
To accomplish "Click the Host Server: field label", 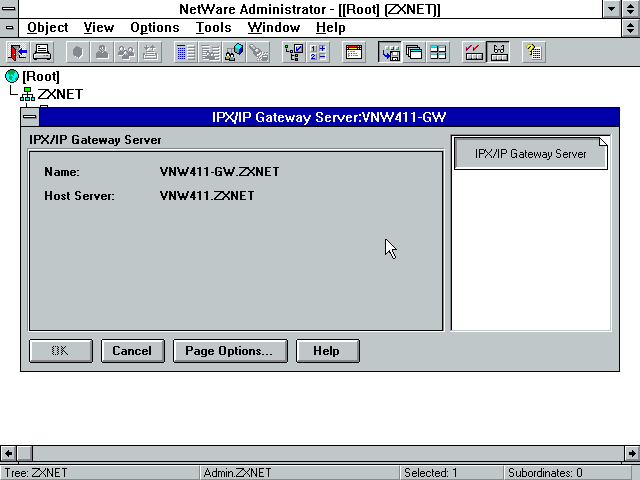I will (x=80, y=196).
